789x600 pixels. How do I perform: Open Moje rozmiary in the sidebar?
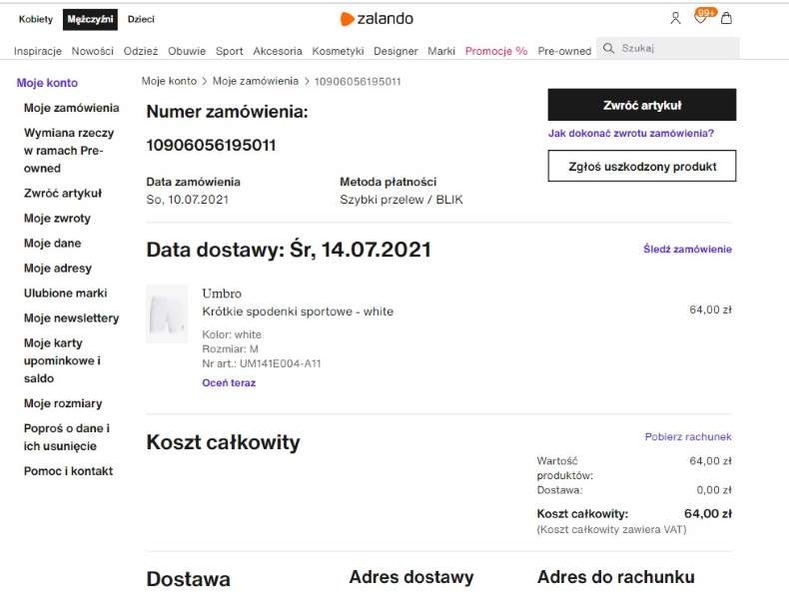[63, 403]
